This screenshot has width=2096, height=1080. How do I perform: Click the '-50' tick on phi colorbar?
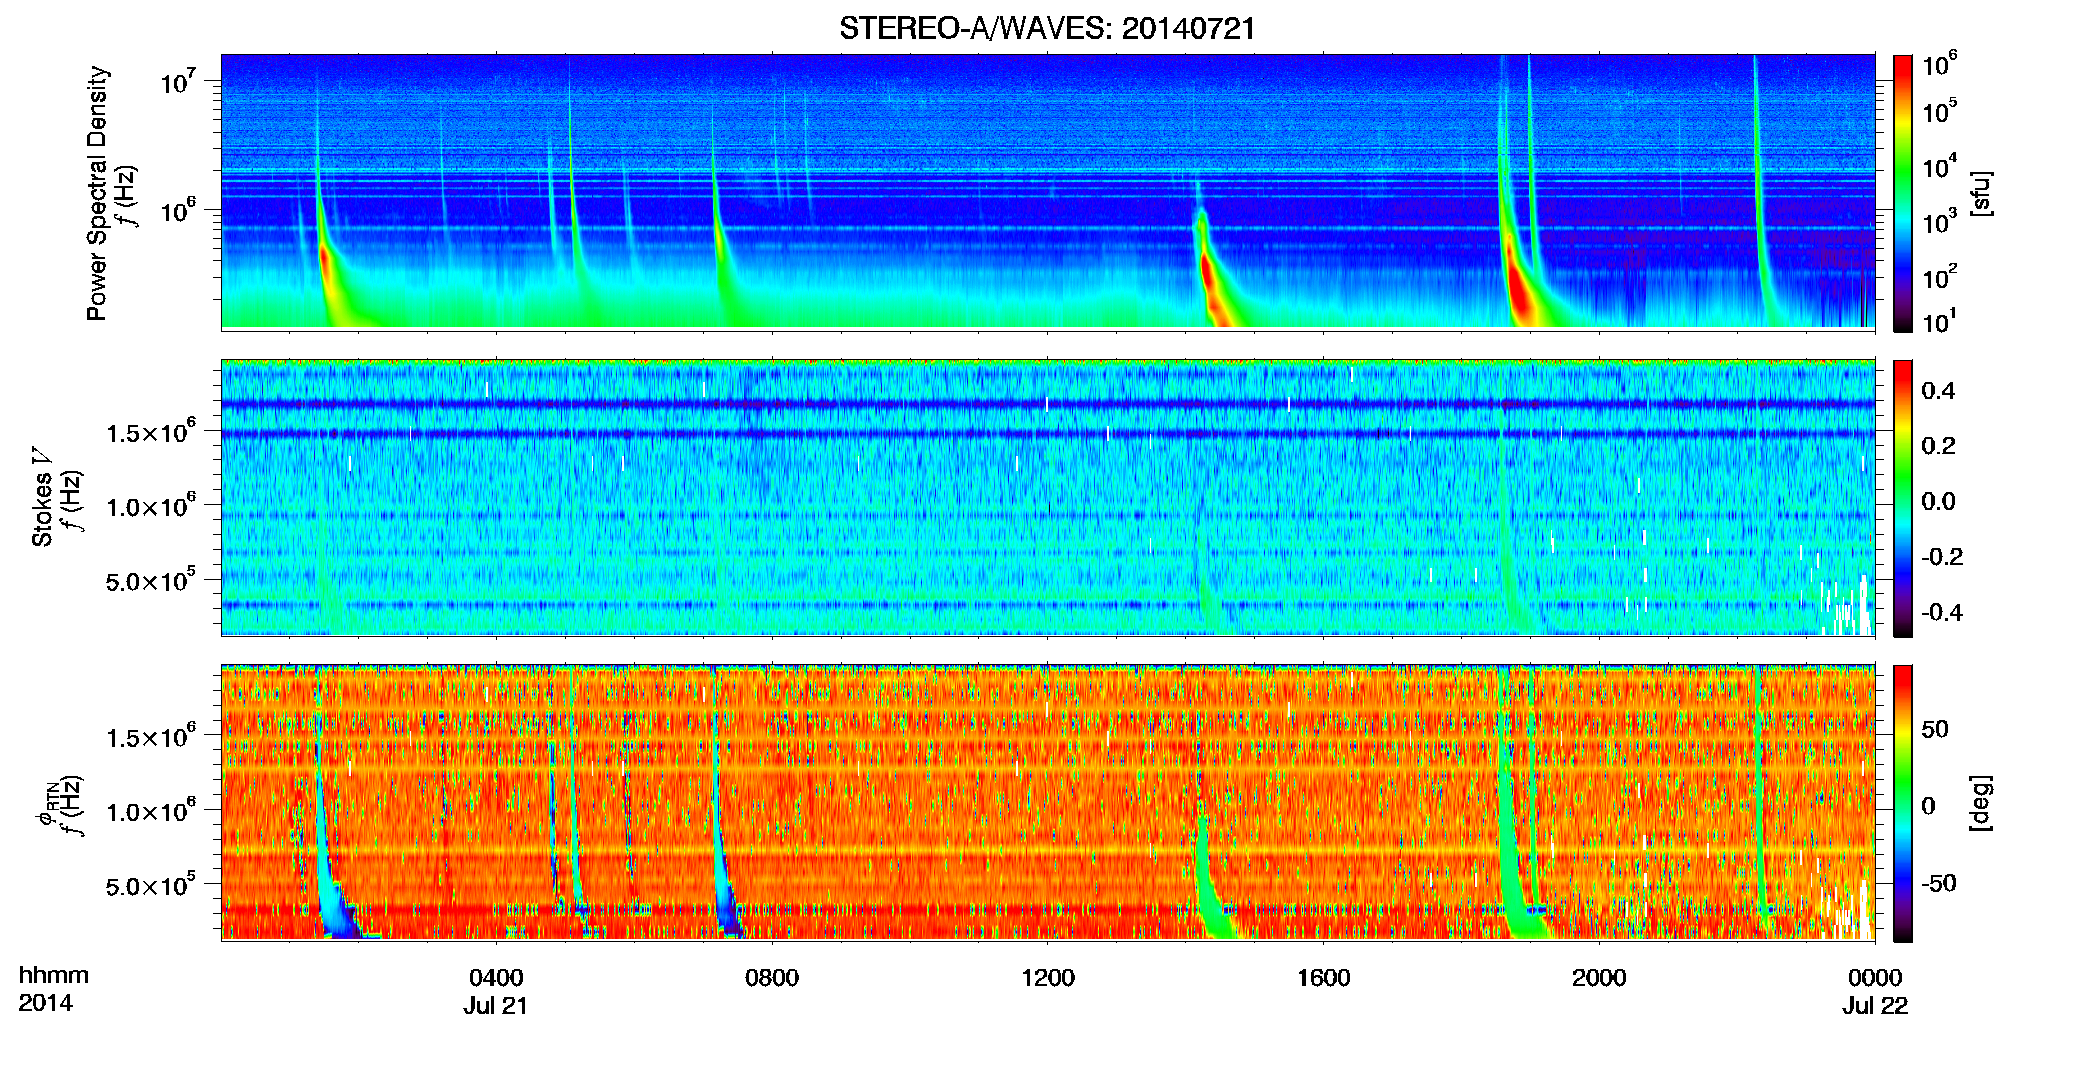(1939, 883)
